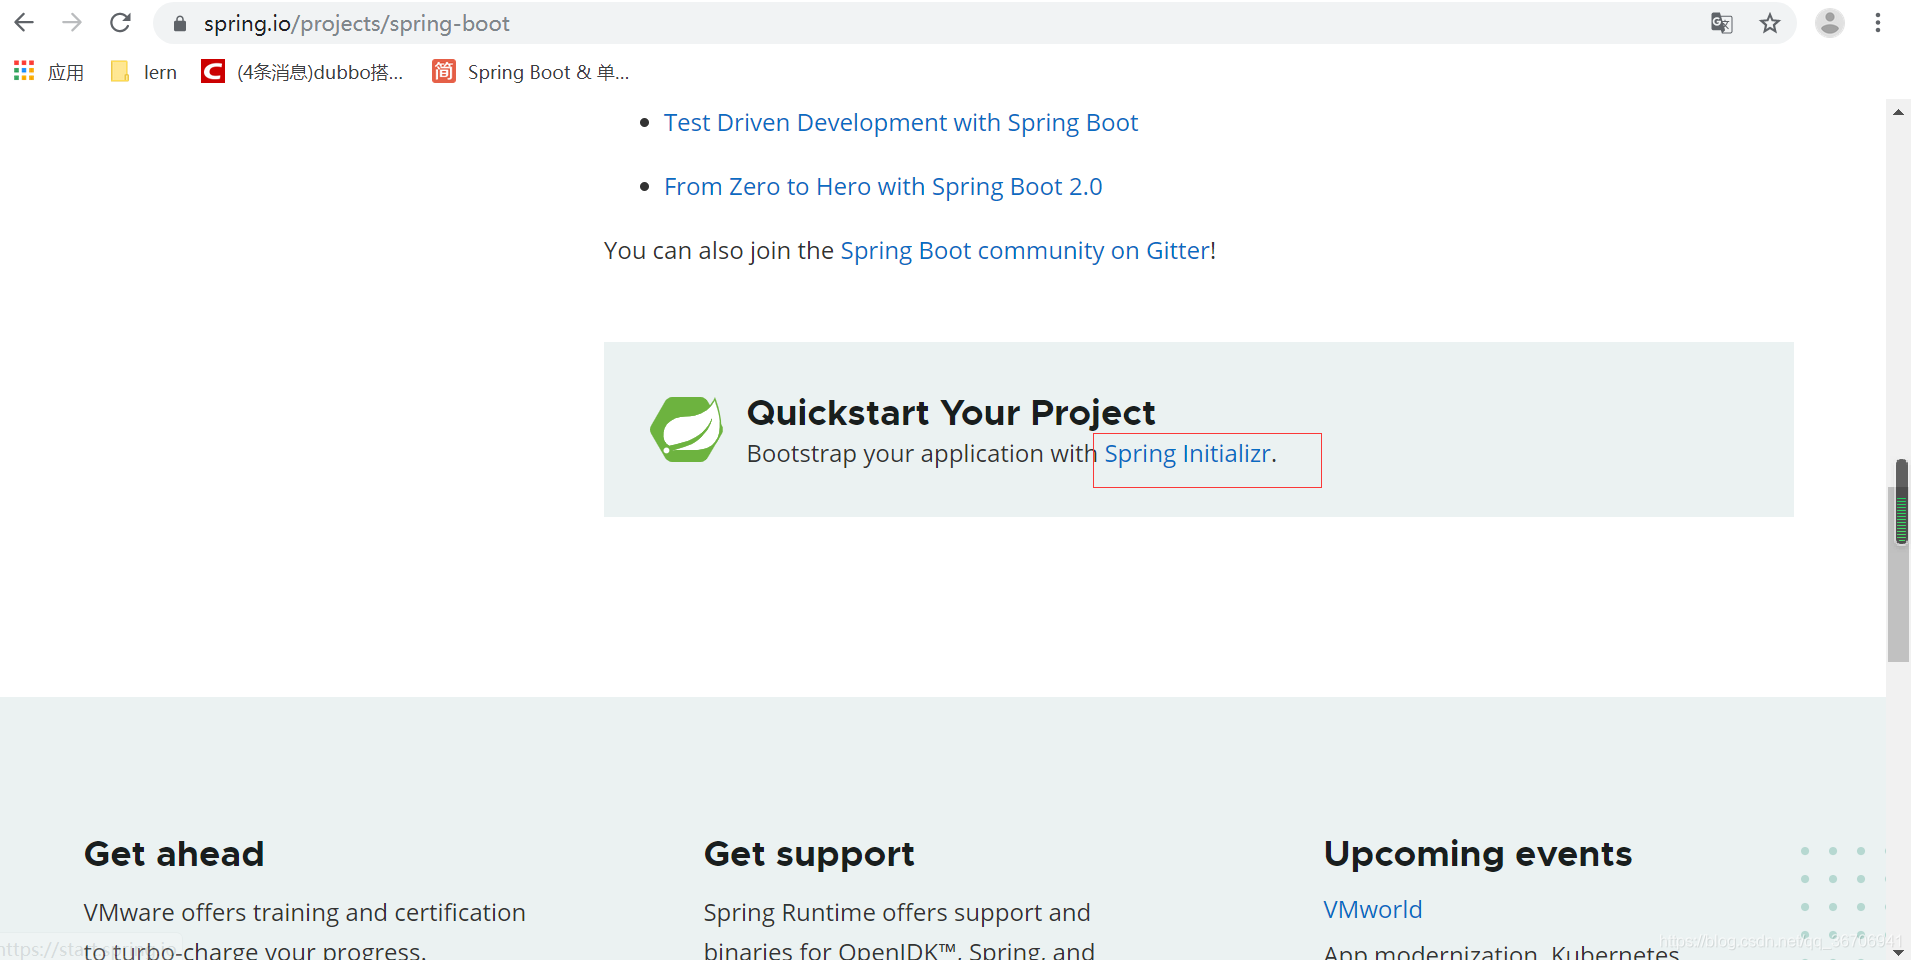Click the Get ahead heading
The width and height of the screenshot is (1911, 960).
point(174,854)
